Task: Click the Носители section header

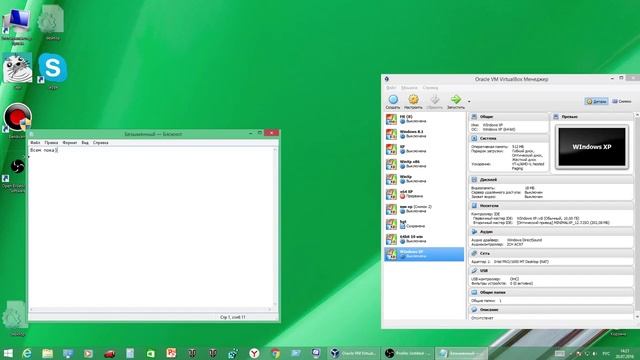Action: pos(551,206)
